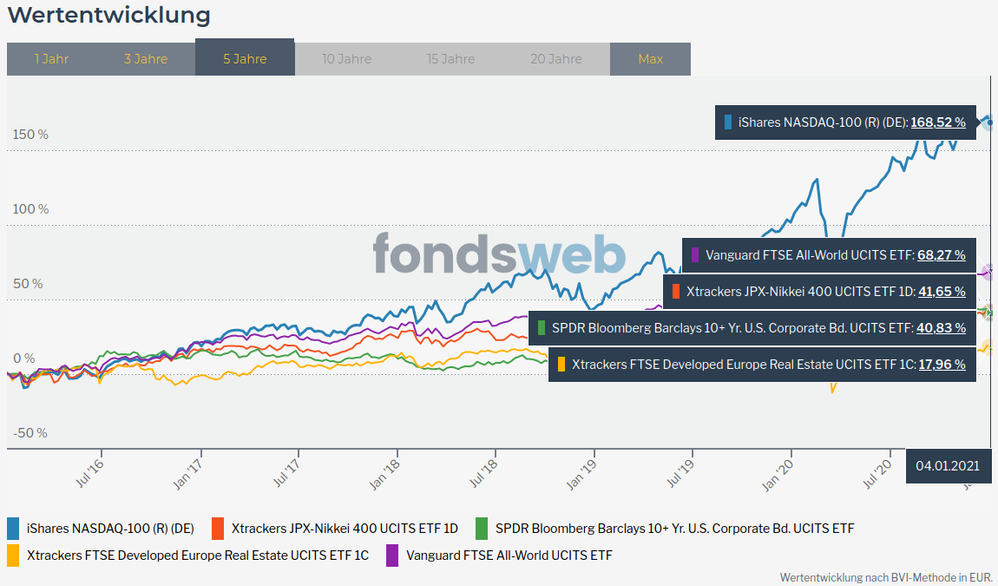Click purple Vanguard FTSE All-World legend swatch
Image resolution: width=998 pixels, height=586 pixels.
coord(393,554)
